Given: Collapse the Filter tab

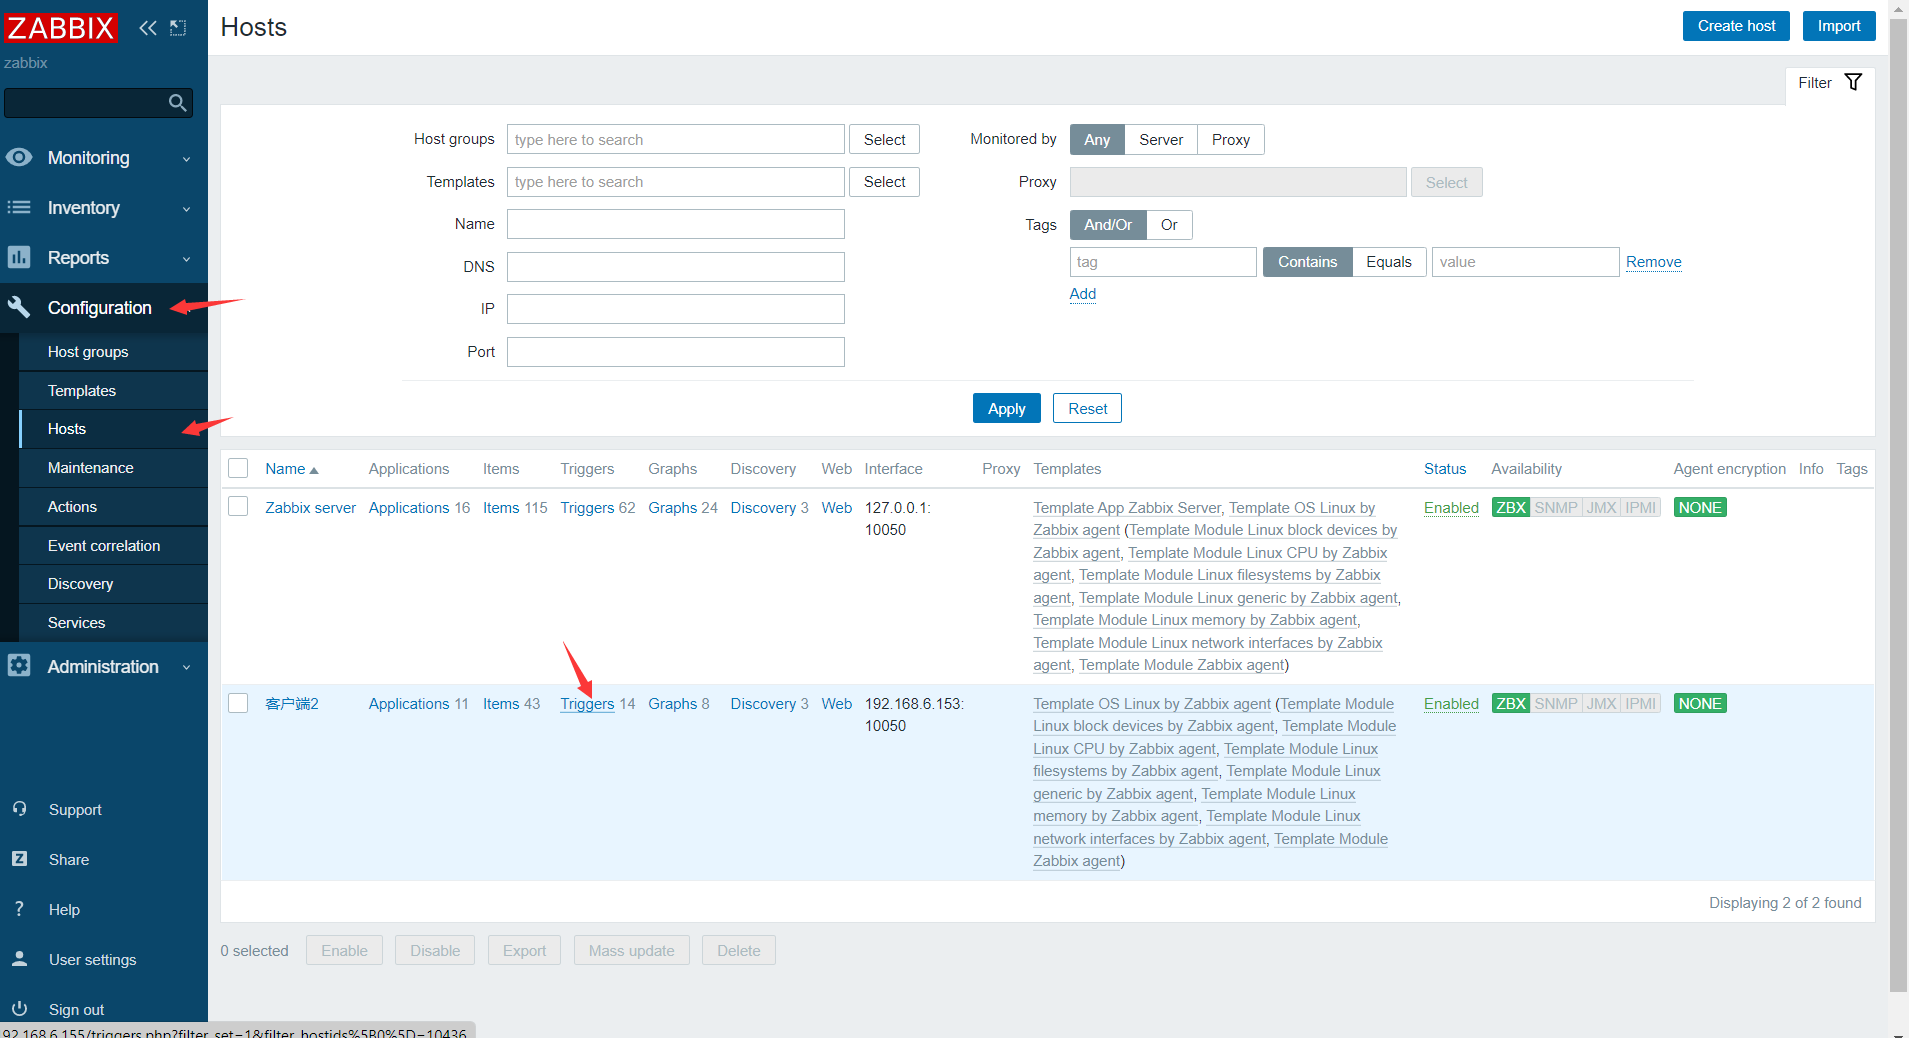Looking at the screenshot, I should (1830, 83).
